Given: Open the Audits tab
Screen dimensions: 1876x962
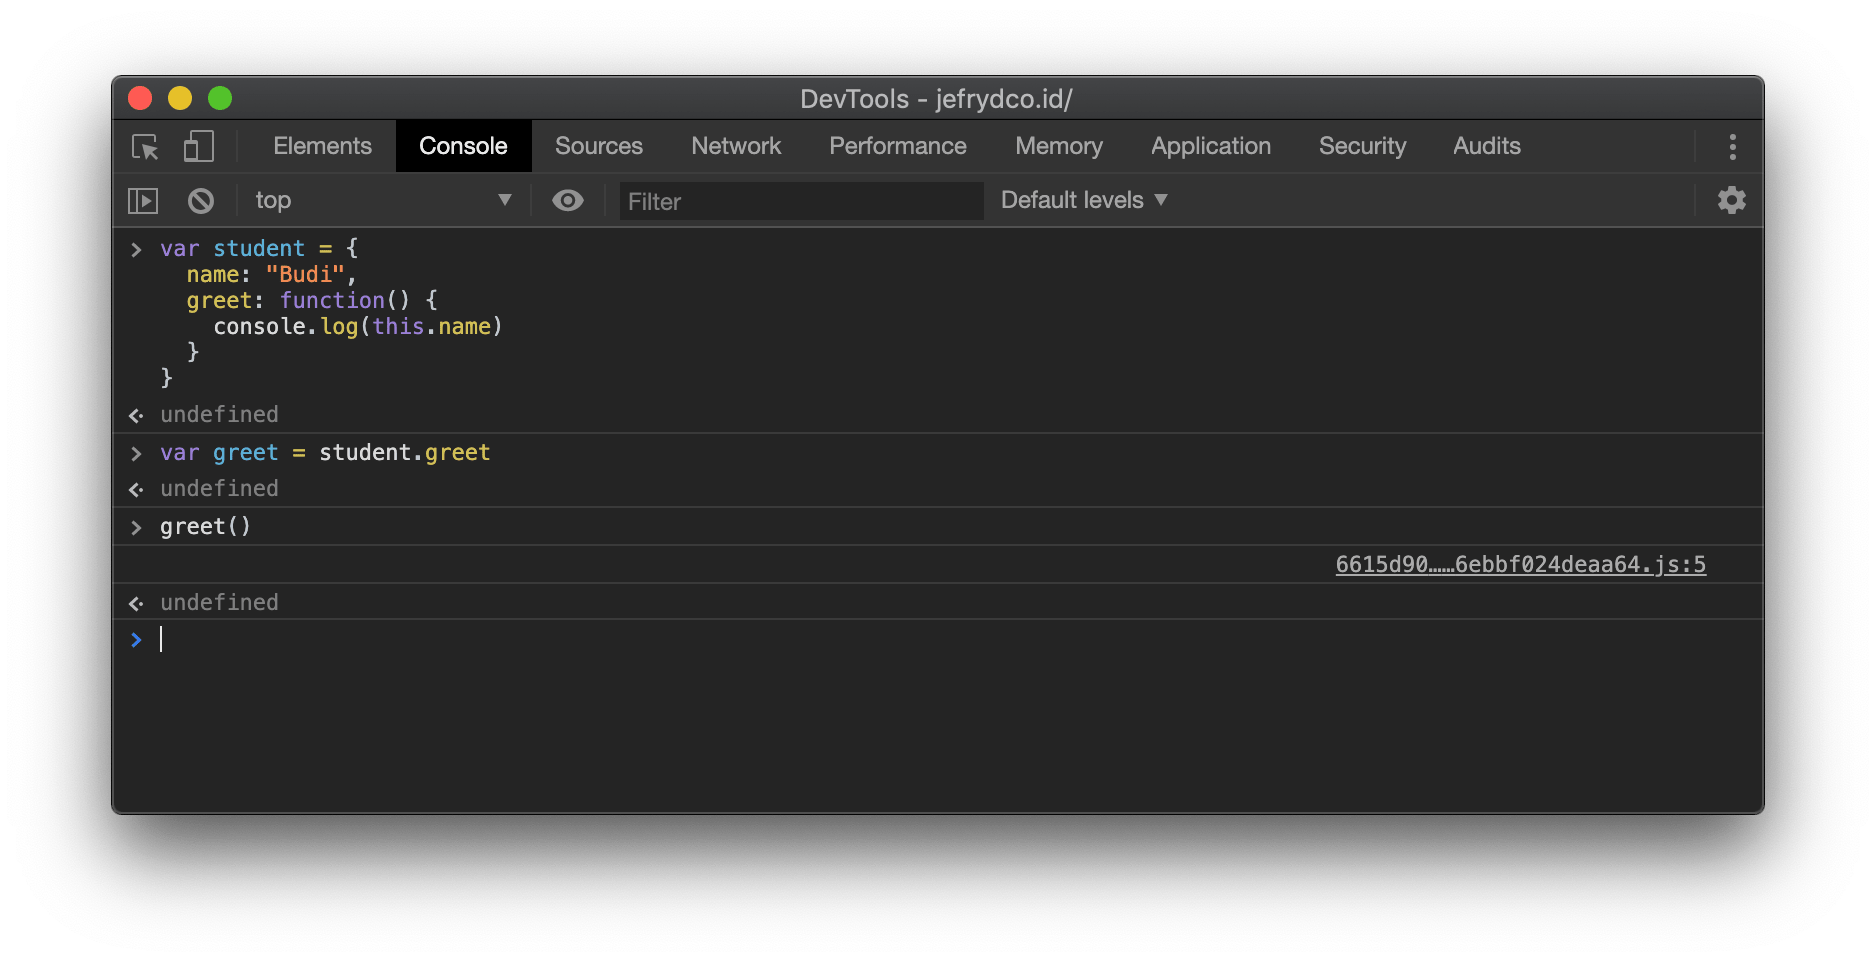Looking at the screenshot, I should tap(1487, 146).
